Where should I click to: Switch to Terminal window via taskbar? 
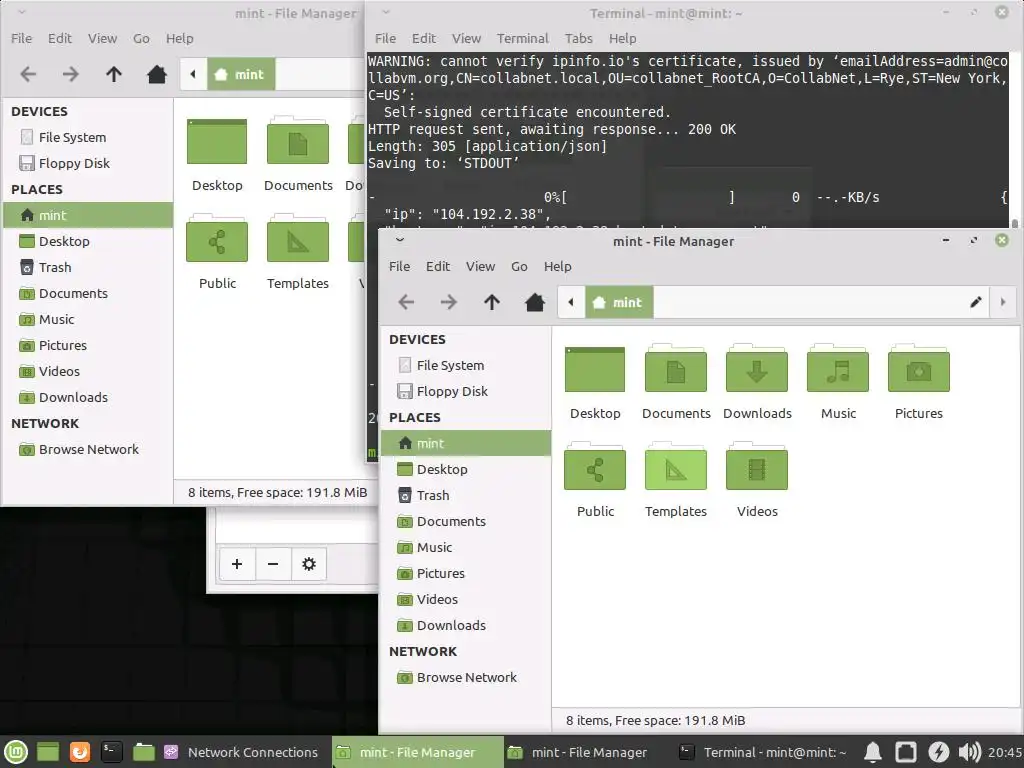point(762,752)
